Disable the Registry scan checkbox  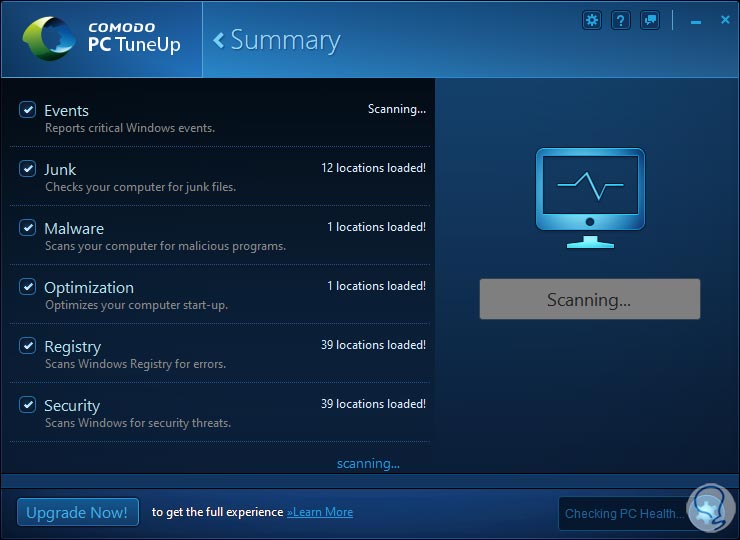(x=27, y=346)
